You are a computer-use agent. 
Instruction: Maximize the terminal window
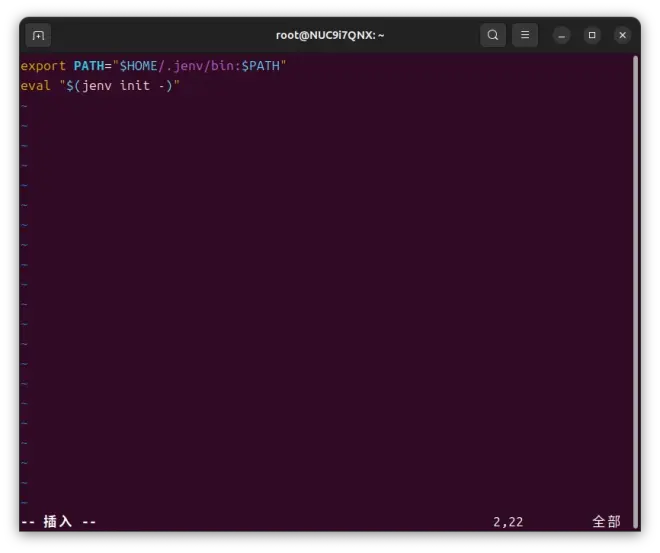592,35
